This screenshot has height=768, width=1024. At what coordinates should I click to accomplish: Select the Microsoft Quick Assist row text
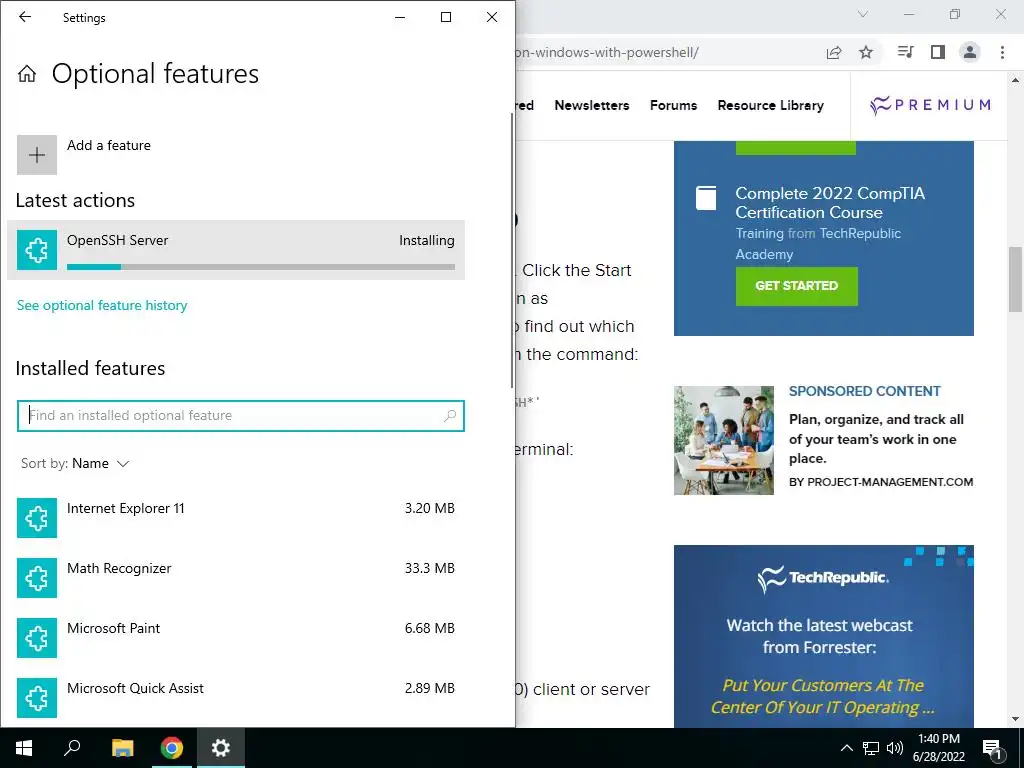[135, 688]
